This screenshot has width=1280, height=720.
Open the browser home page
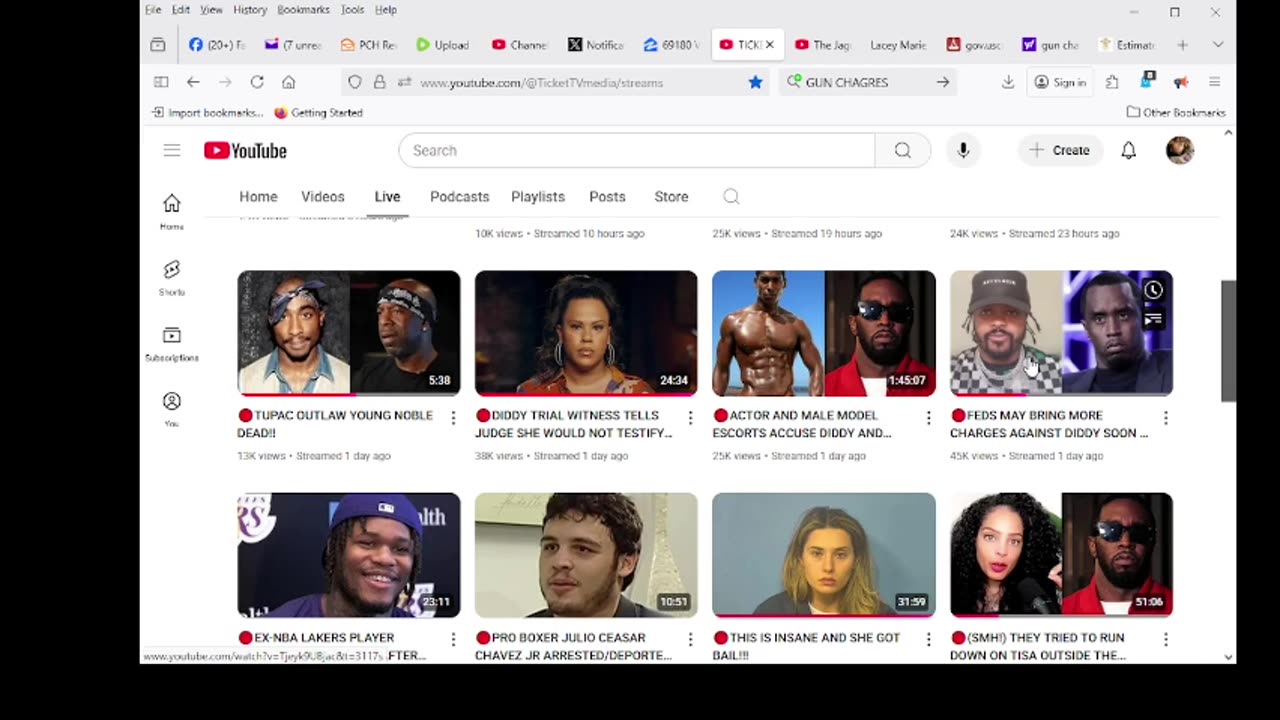point(289,82)
